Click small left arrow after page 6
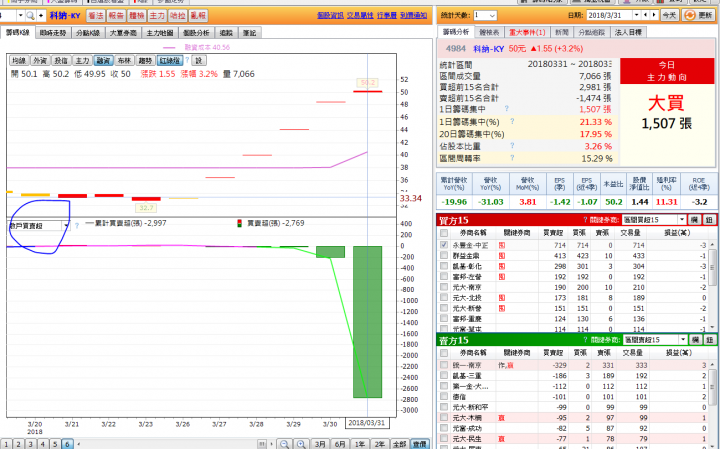This screenshot has width=720, height=449. [x=78, y=444]
